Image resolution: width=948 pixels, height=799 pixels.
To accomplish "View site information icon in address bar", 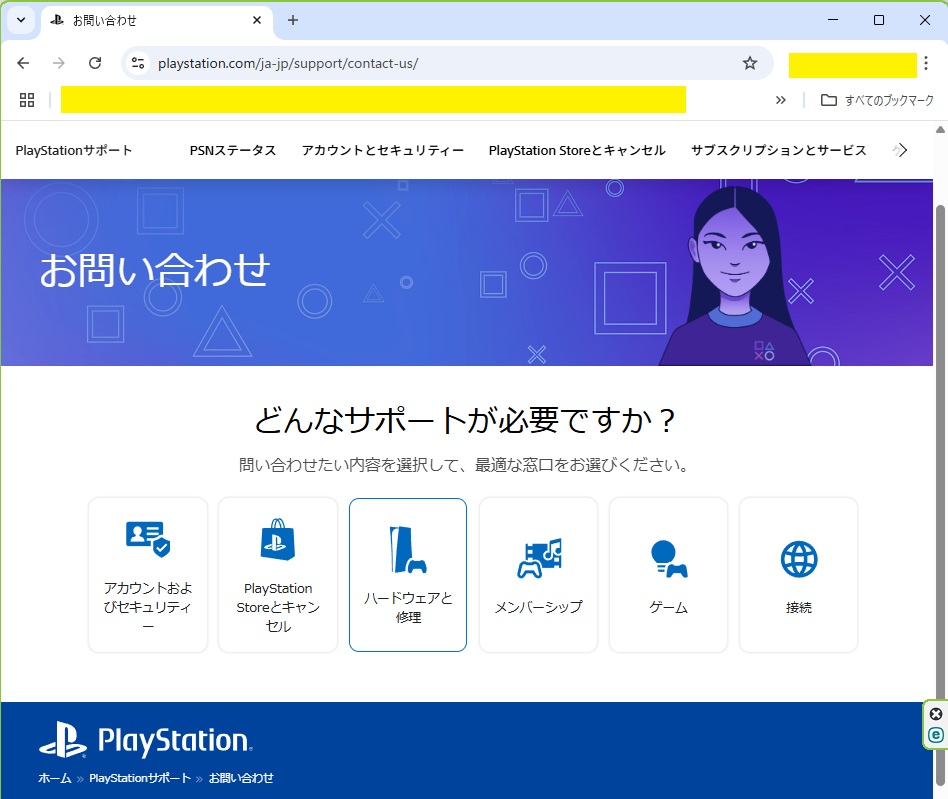I will [x=138, y=63].
